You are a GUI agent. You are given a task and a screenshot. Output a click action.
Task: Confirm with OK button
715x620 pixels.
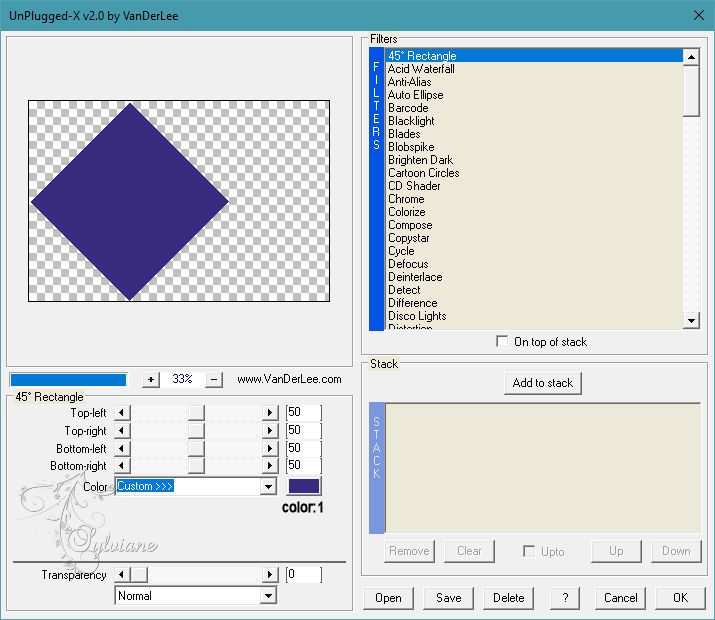(x=680, y=598)
